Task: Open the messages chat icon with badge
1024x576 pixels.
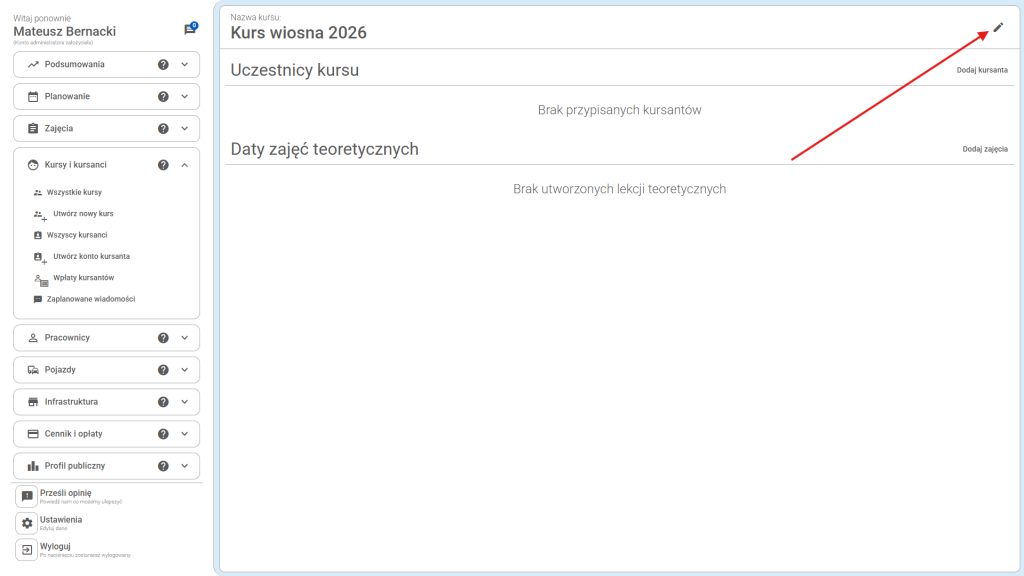Action: 189,30
